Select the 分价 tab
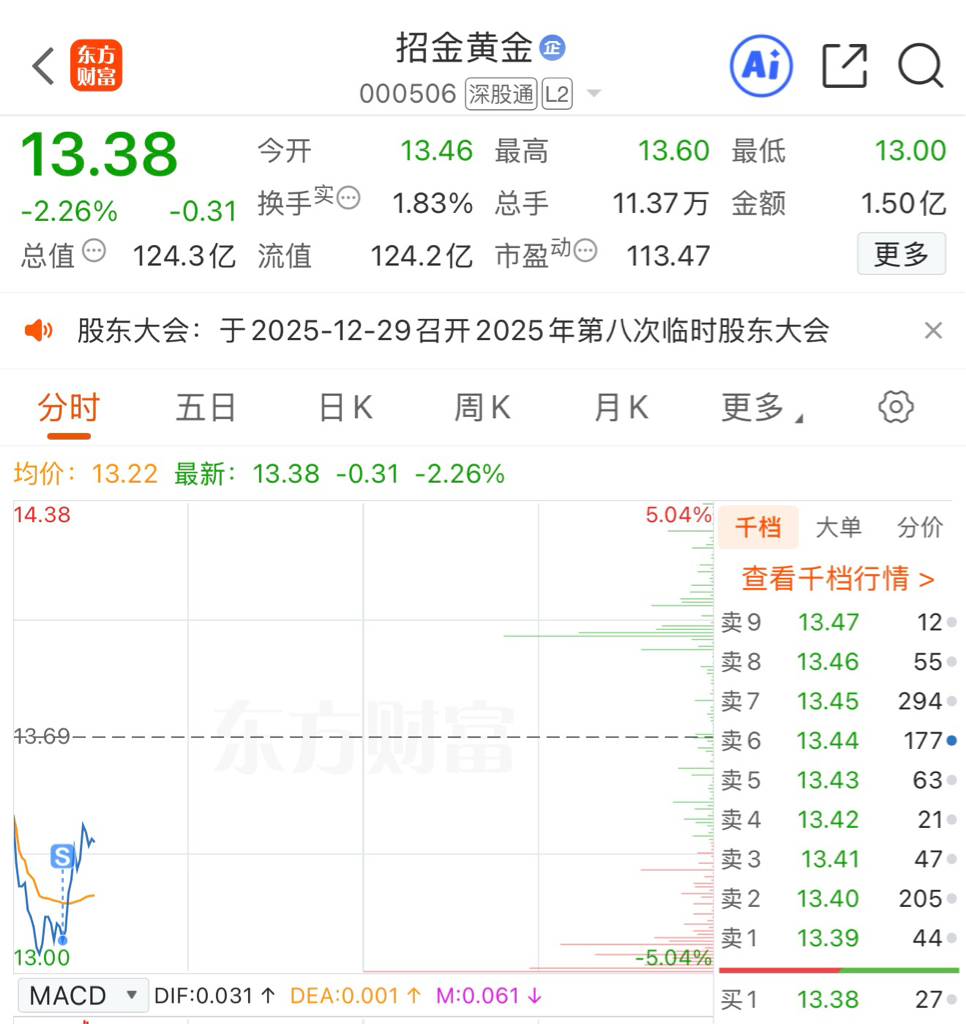 click(x=920, y=527)
